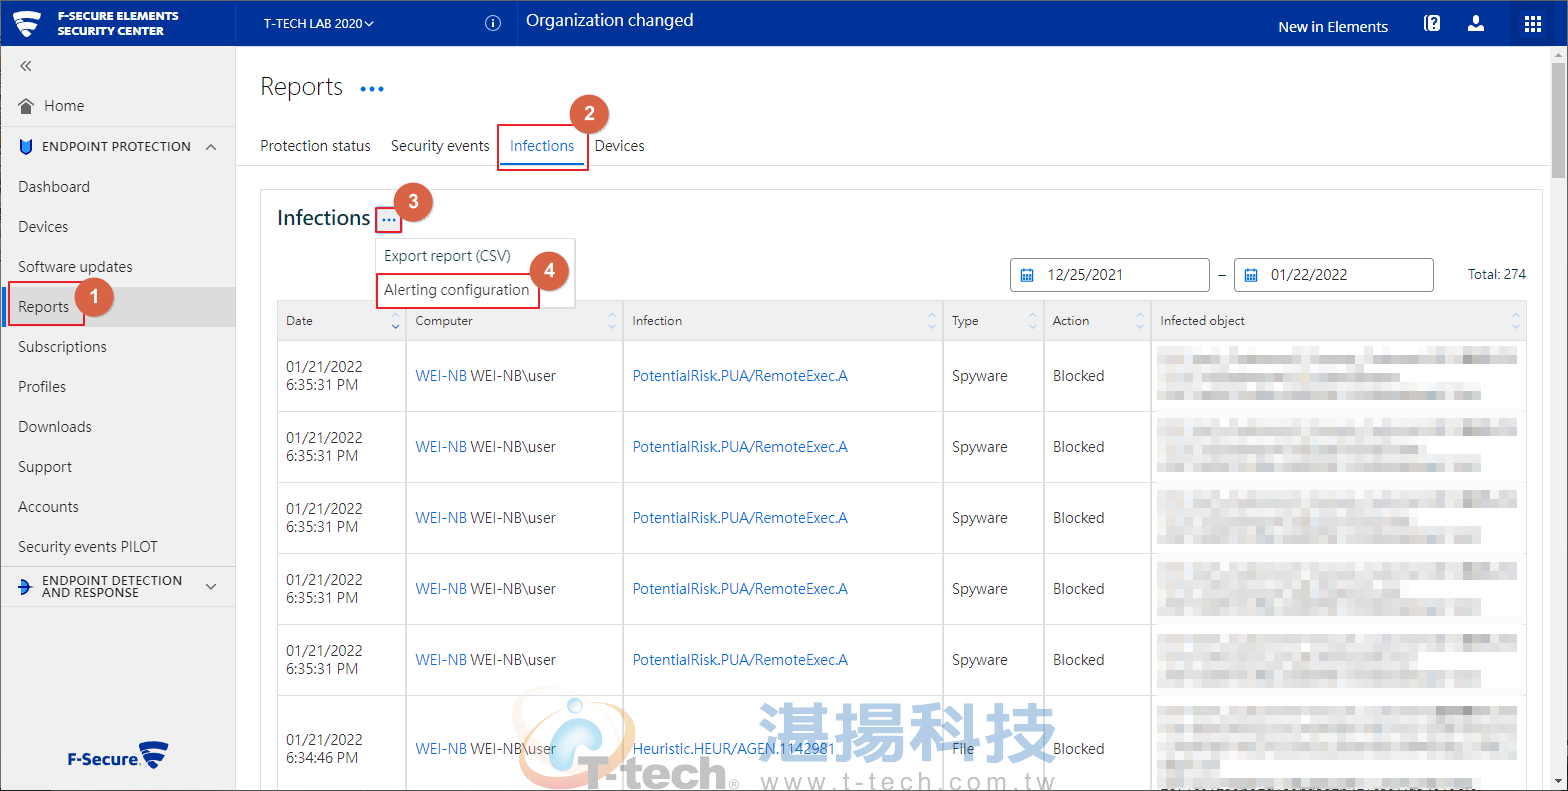The image size is (1568, 791).
Task: Open Accounts in the sidebar
Action: pyautogui.click(x=48, y=507)
